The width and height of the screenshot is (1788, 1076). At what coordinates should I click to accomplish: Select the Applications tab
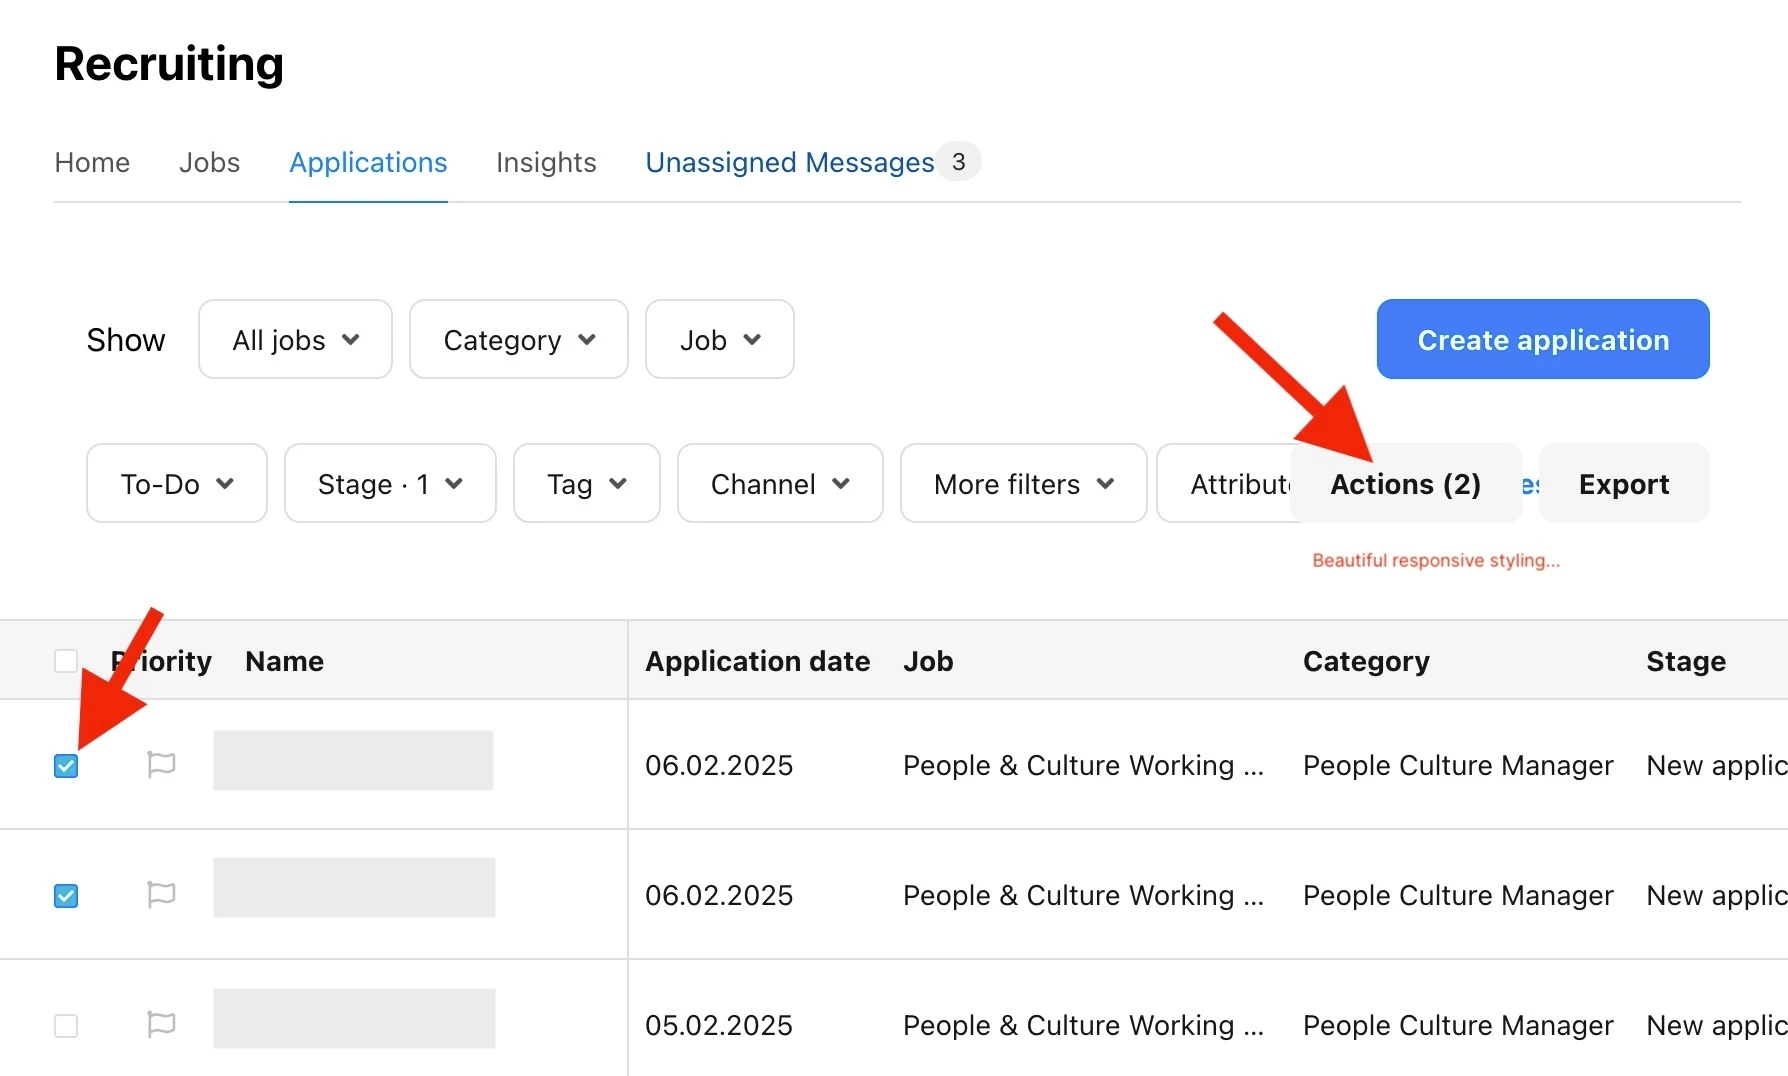click(x=368, y=163)
